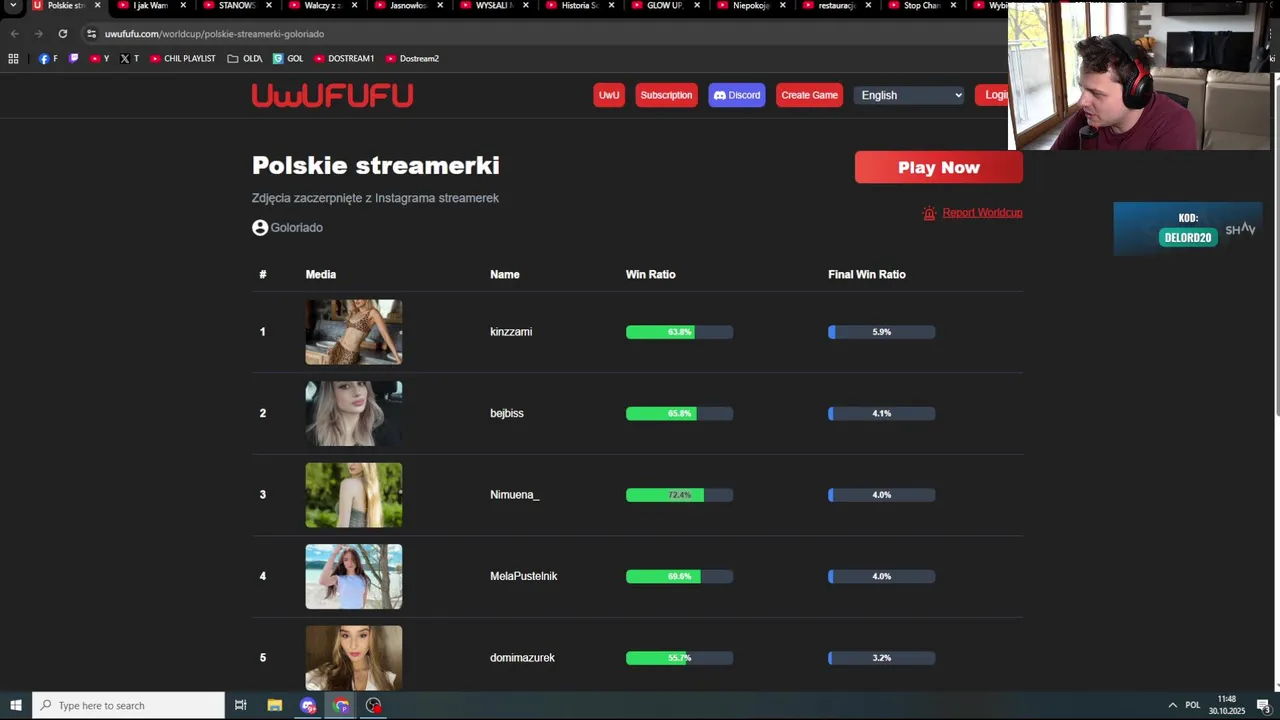
Task: Open Task View on the taskbar
Action: (x=241, y=705)
